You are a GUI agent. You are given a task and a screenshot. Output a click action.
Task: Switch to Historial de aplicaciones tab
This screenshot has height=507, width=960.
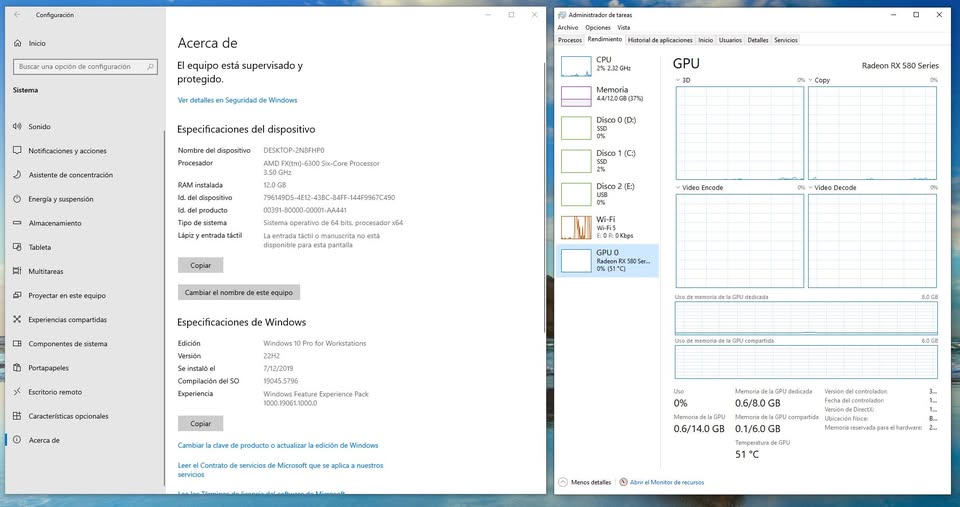point(660,40)
